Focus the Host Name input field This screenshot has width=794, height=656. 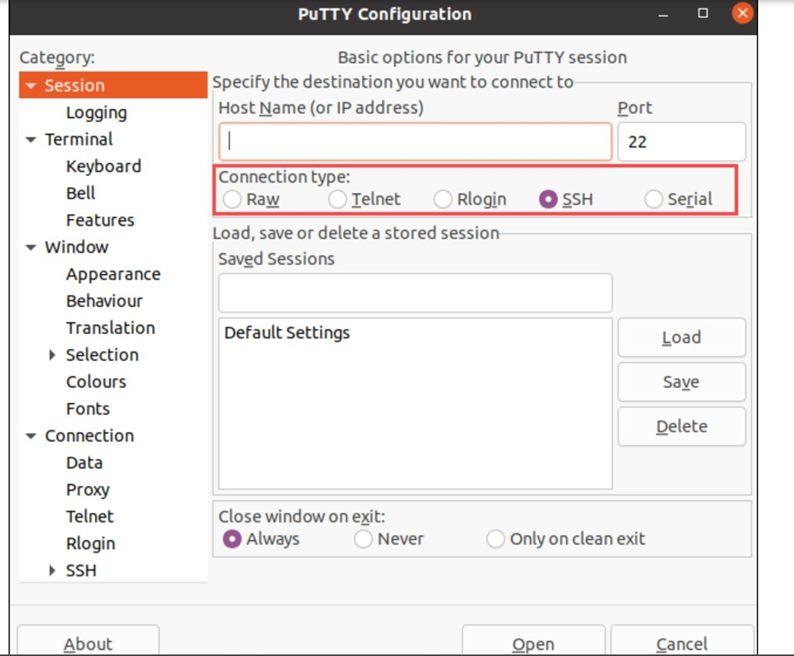pos(415,141)
